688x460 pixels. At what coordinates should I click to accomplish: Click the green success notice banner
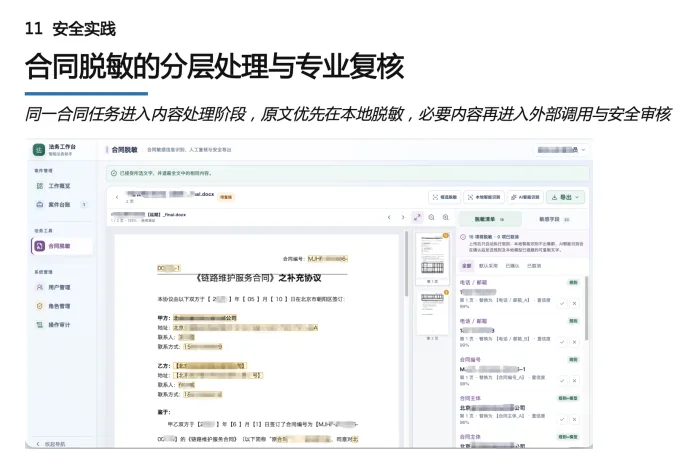pos(348,173)
